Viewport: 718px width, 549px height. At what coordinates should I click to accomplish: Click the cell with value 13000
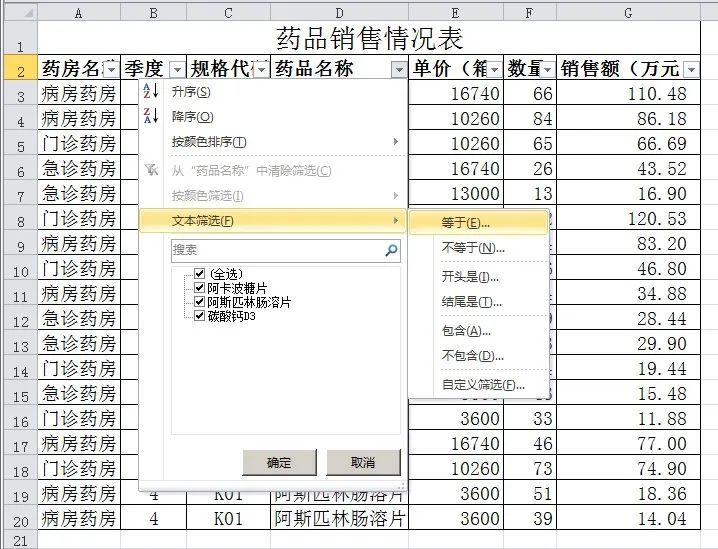(456, 193)
